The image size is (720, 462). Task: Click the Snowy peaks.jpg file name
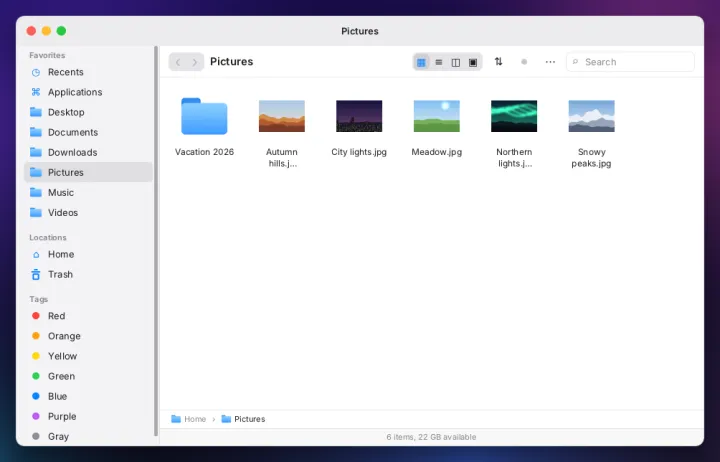click(591, 158)
